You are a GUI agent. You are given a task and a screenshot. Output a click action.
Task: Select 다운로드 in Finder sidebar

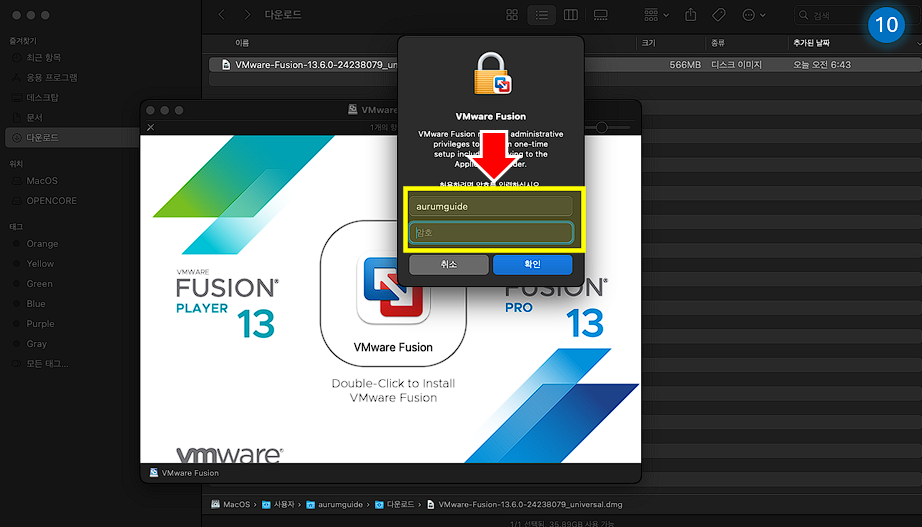coord(72,138)
